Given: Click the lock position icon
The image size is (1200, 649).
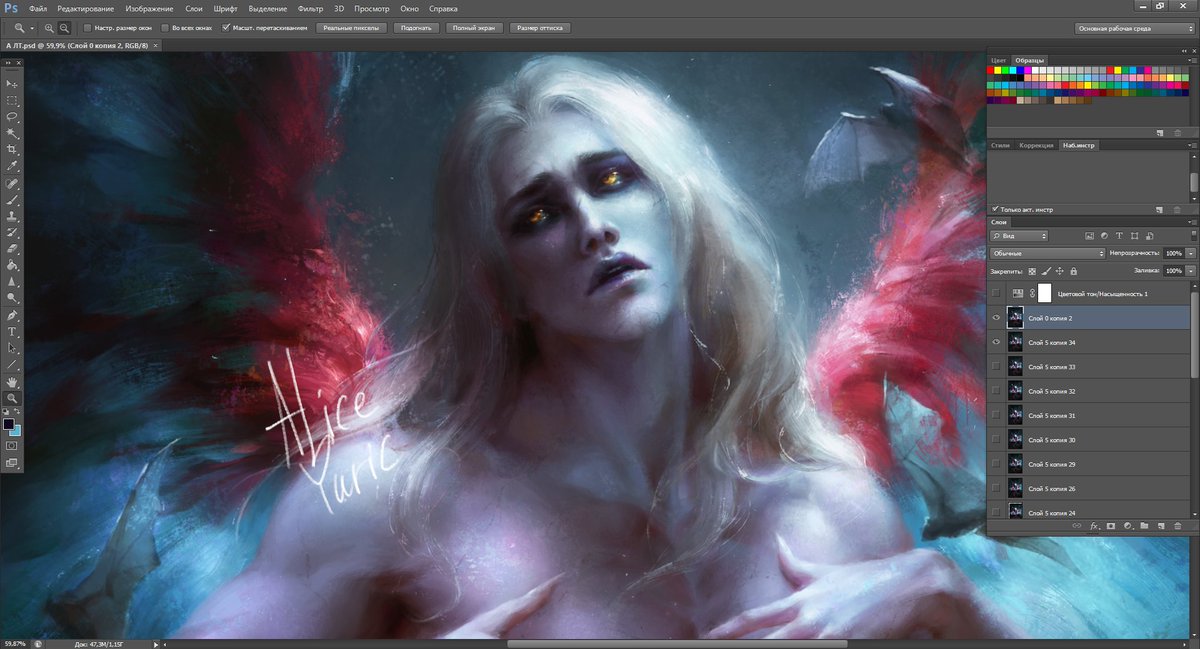Looking at the screenshot, I should (x=1059, y=271).
